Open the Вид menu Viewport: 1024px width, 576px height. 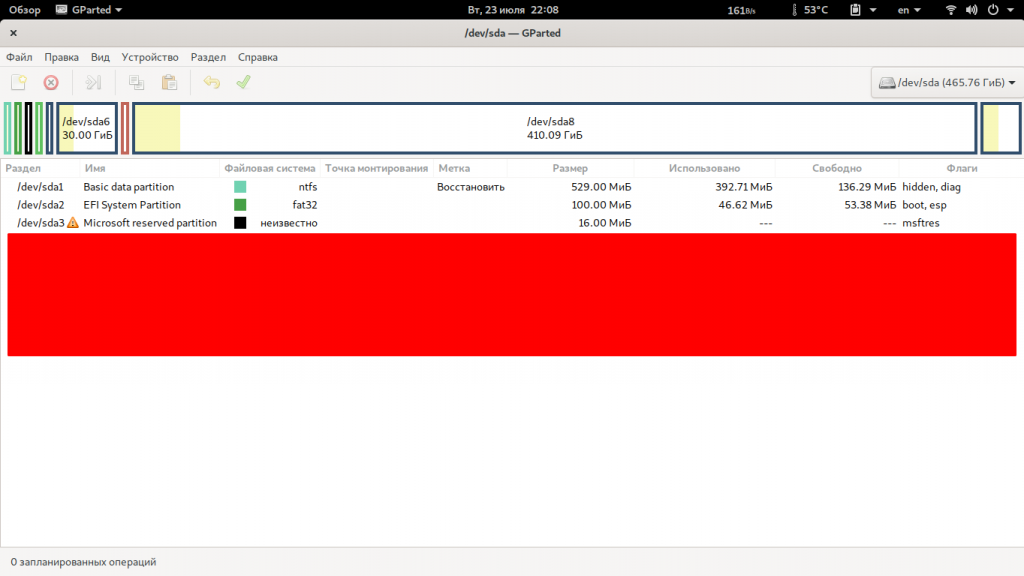(100, 57)
